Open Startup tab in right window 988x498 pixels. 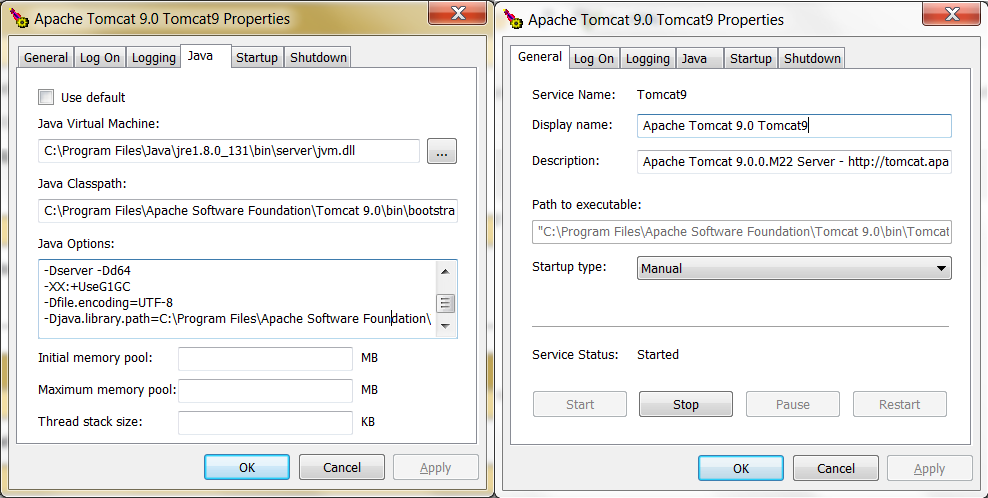click(750, 59)
